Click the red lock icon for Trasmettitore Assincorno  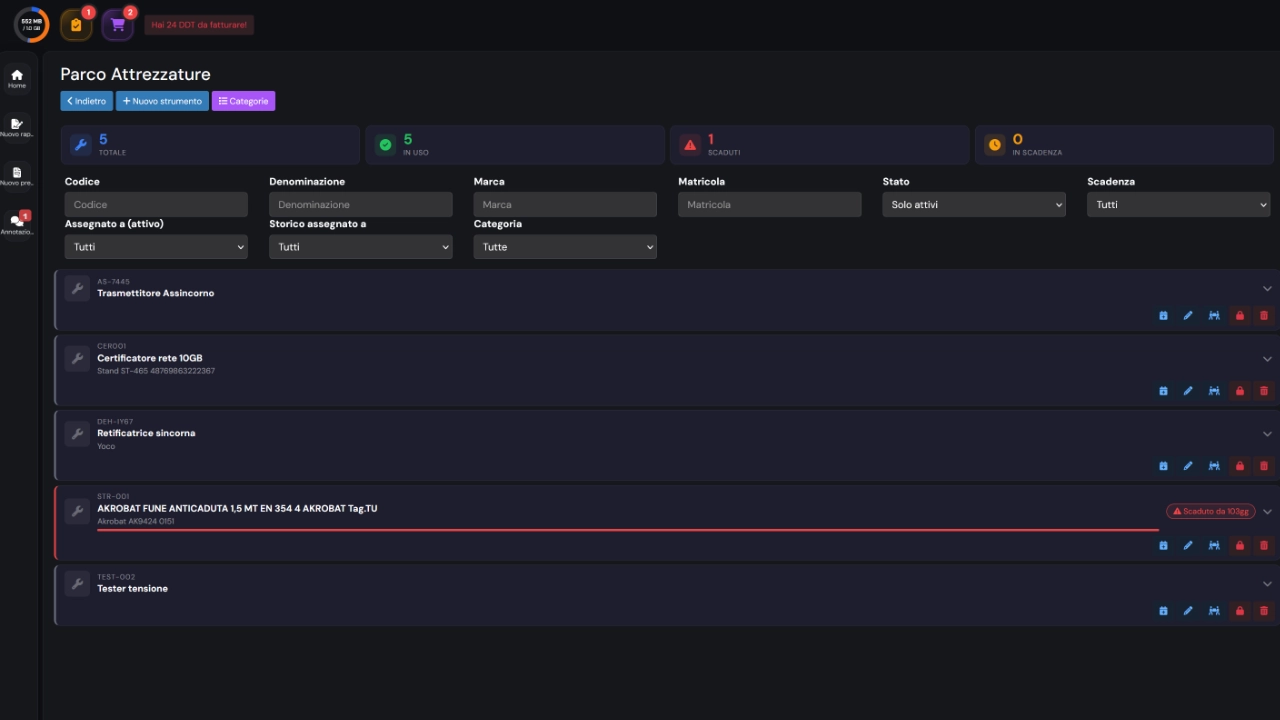(1240, 316)
